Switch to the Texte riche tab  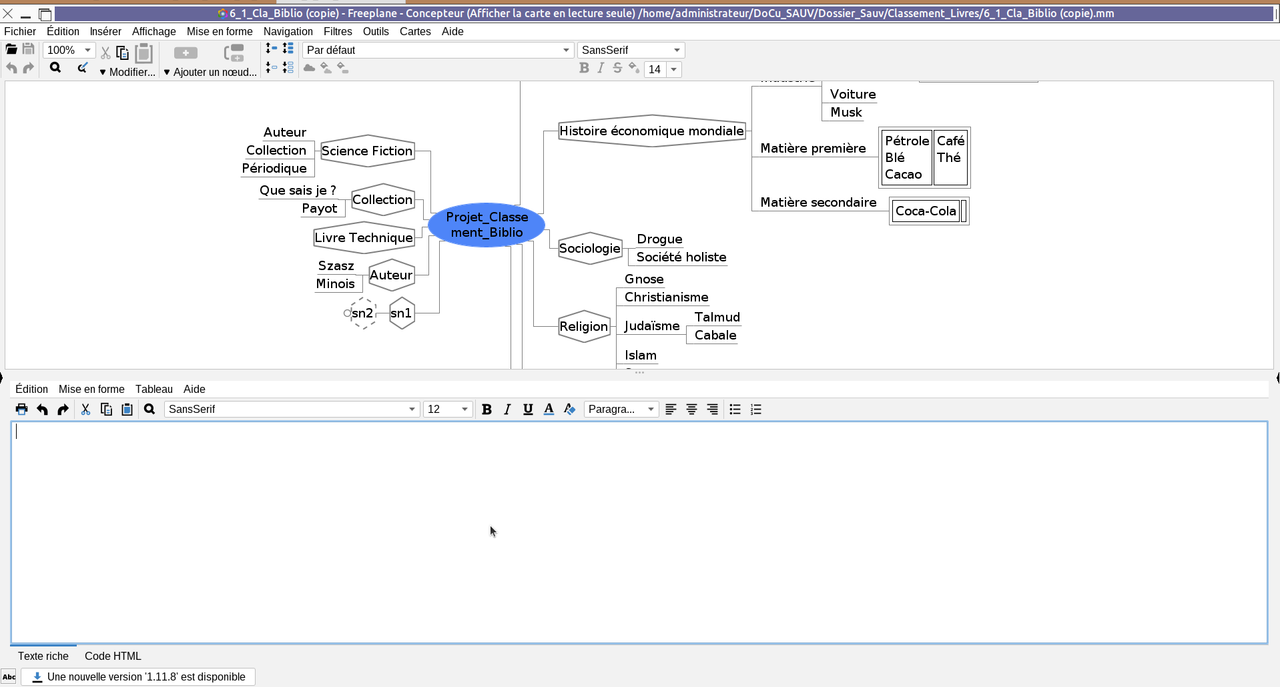pyautogui.click(x=43, y=656)
